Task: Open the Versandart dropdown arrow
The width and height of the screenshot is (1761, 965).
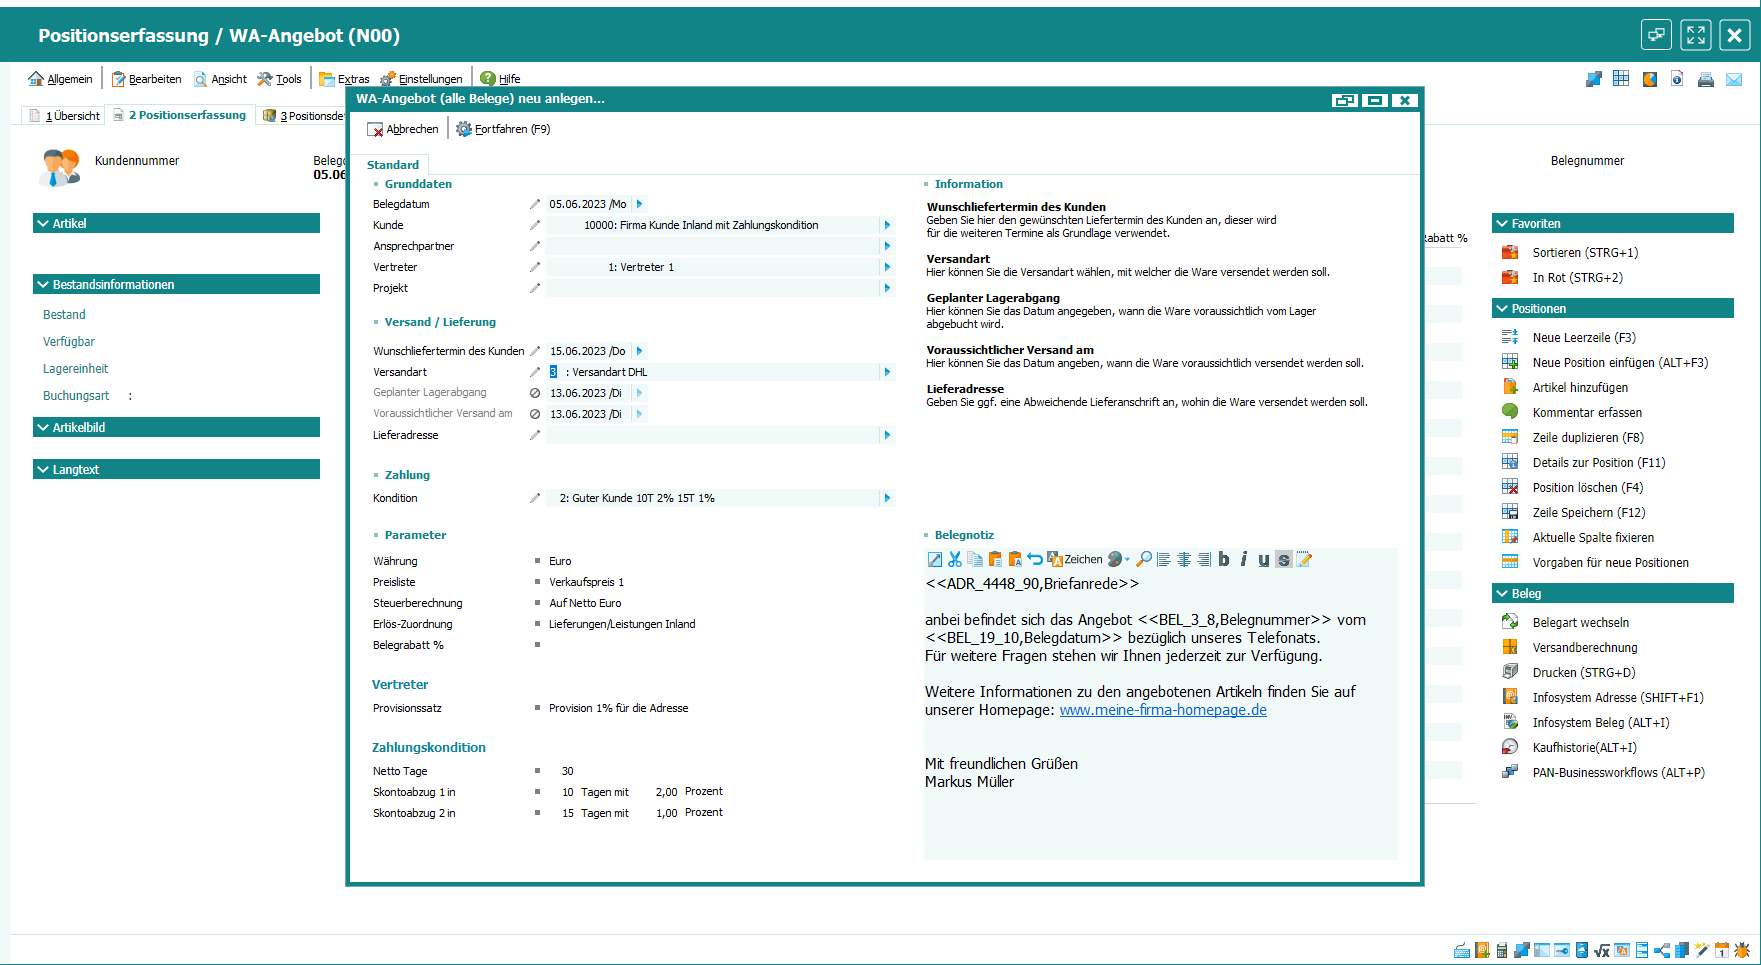Action: [887, 372]
